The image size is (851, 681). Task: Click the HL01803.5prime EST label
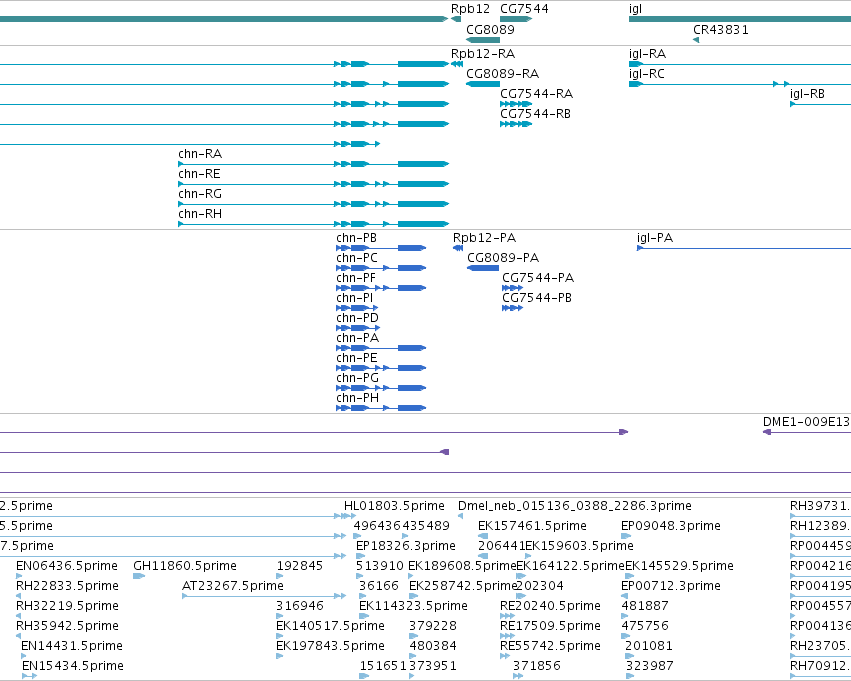394,506
